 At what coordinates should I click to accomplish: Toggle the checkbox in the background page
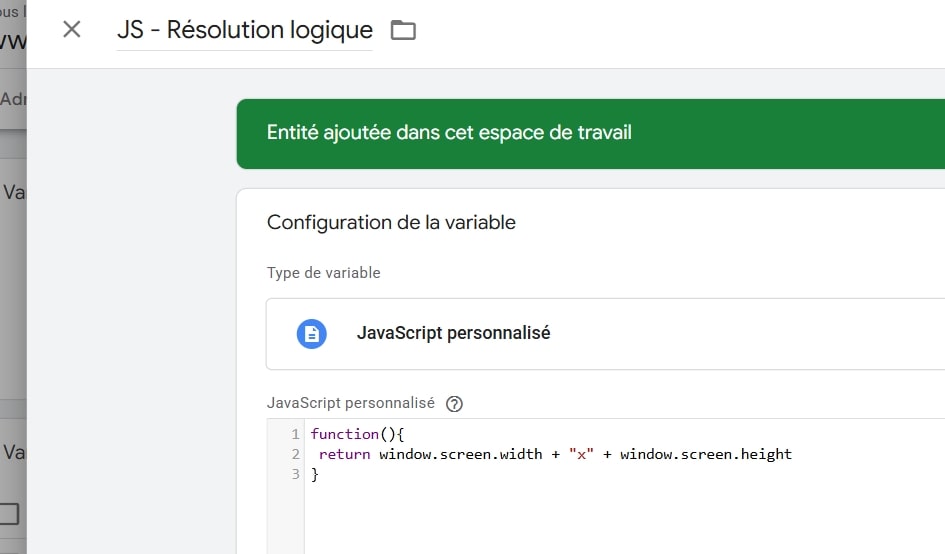tap(9, 514)
